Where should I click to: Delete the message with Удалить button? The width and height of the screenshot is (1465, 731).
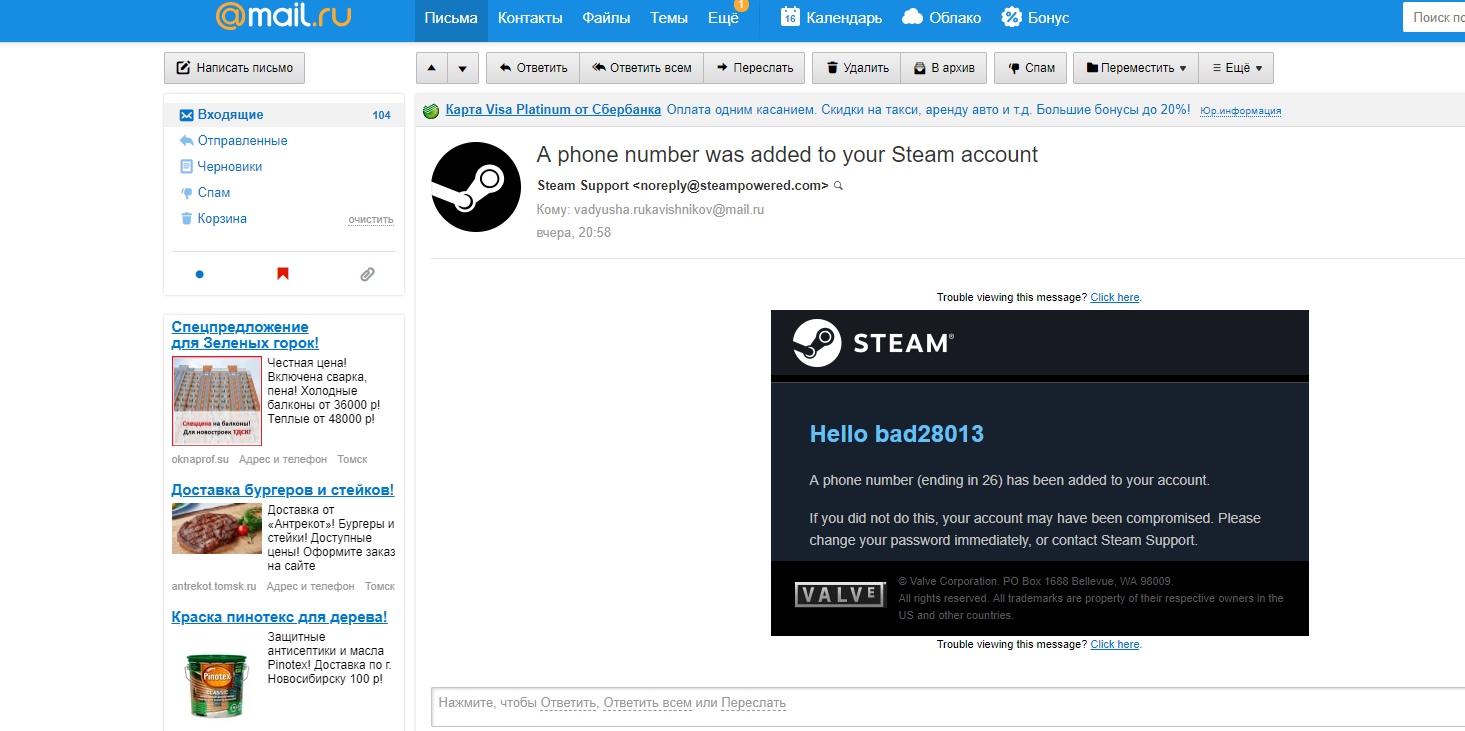coord(856,68)
